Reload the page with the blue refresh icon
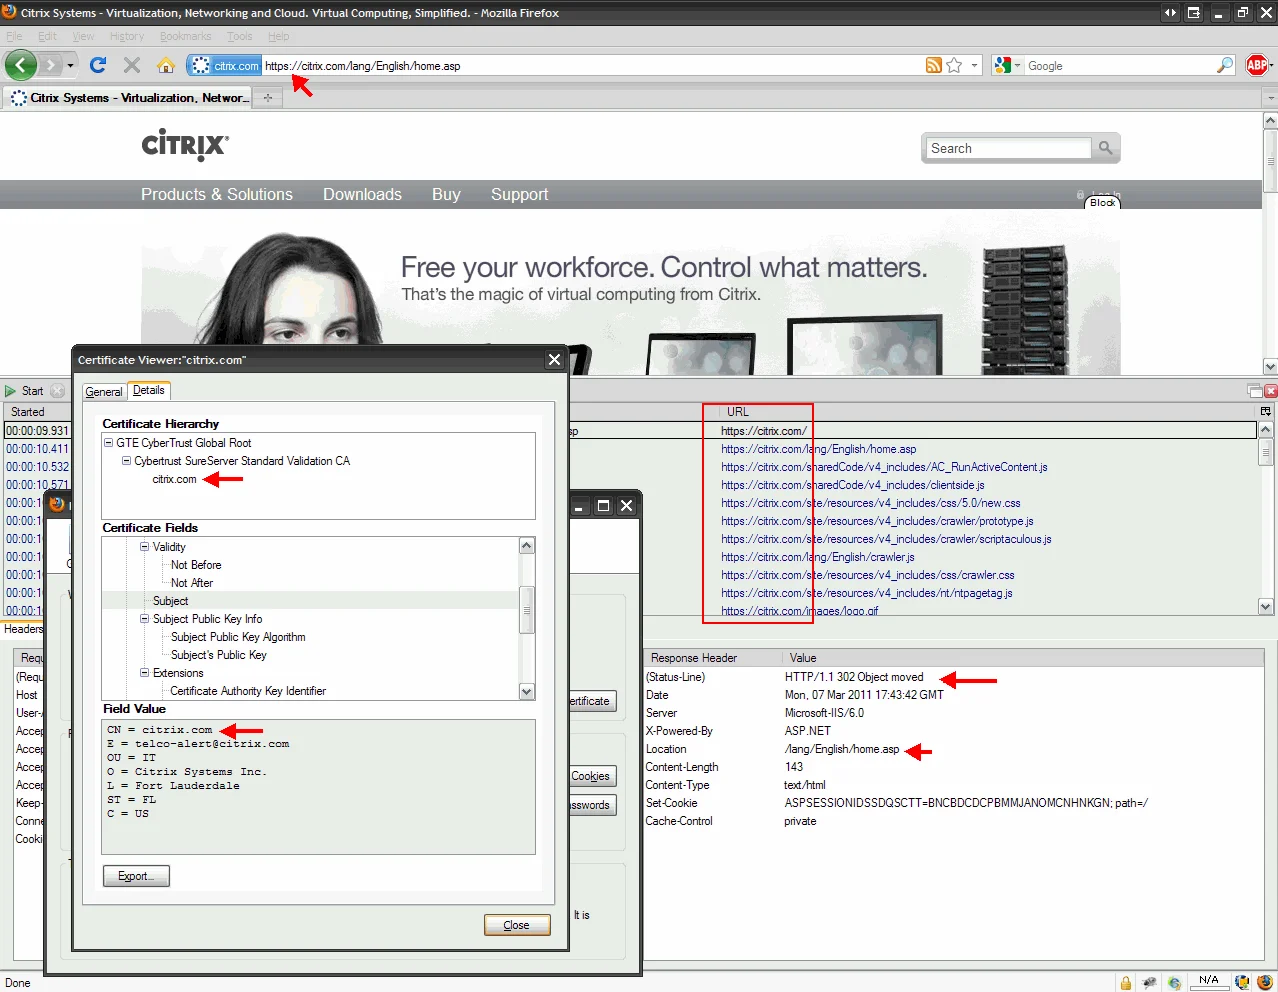The image size is (1278, 992). (98, 66)
